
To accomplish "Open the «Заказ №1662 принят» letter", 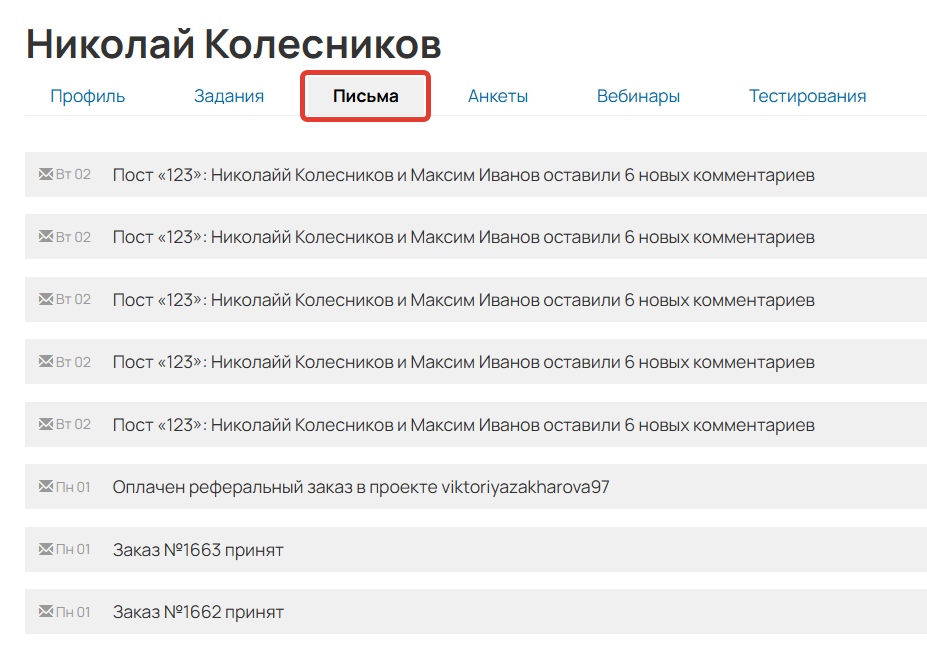I will 197,611.
